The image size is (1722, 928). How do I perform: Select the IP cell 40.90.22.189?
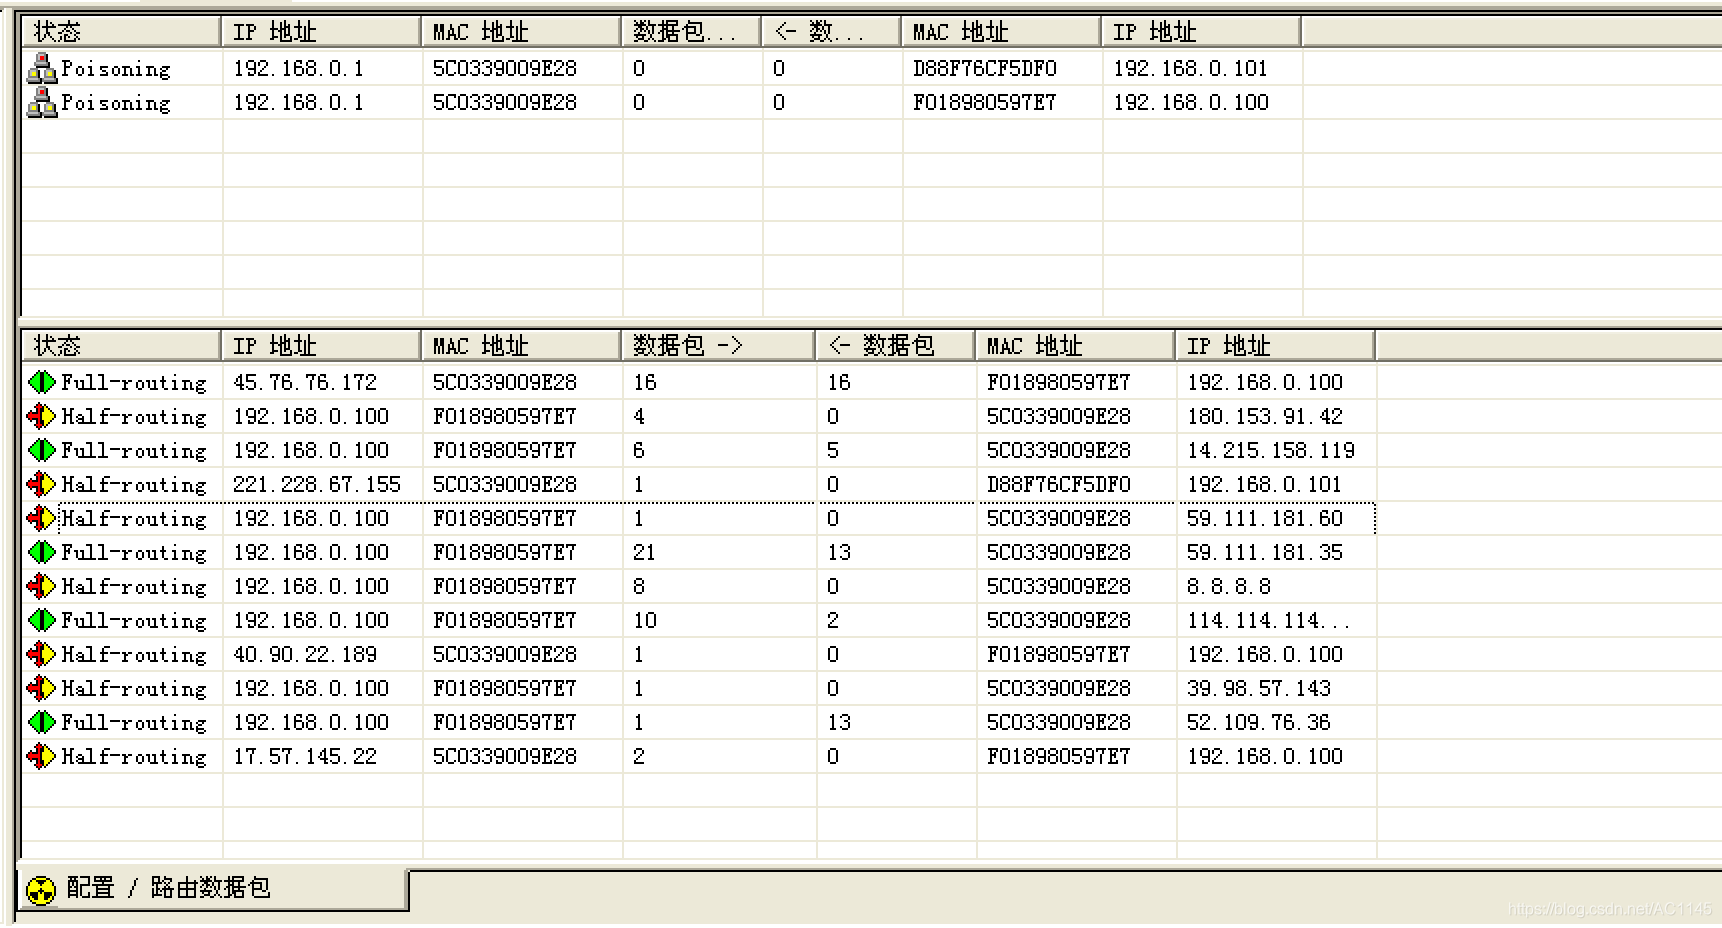pyautogui.click(x=305, y=654)
